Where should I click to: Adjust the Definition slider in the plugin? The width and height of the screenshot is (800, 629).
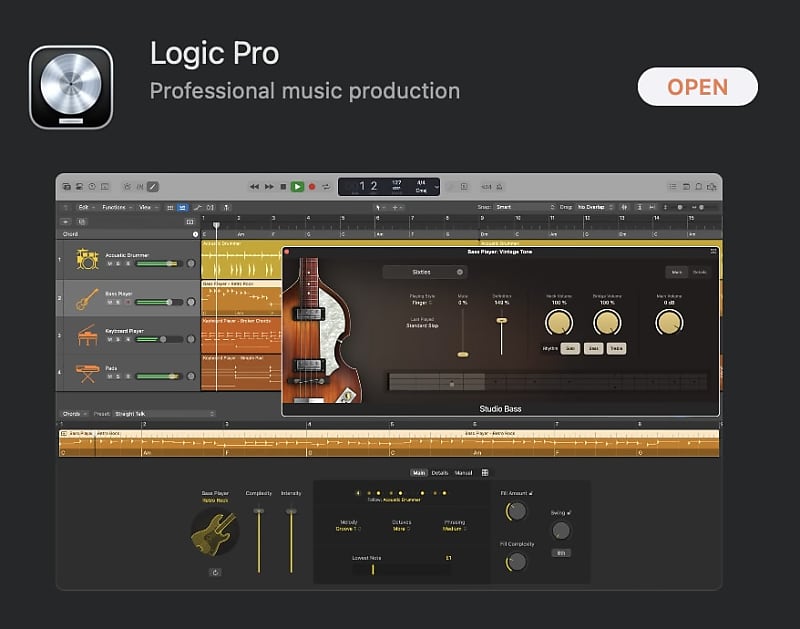coord(500,321)
